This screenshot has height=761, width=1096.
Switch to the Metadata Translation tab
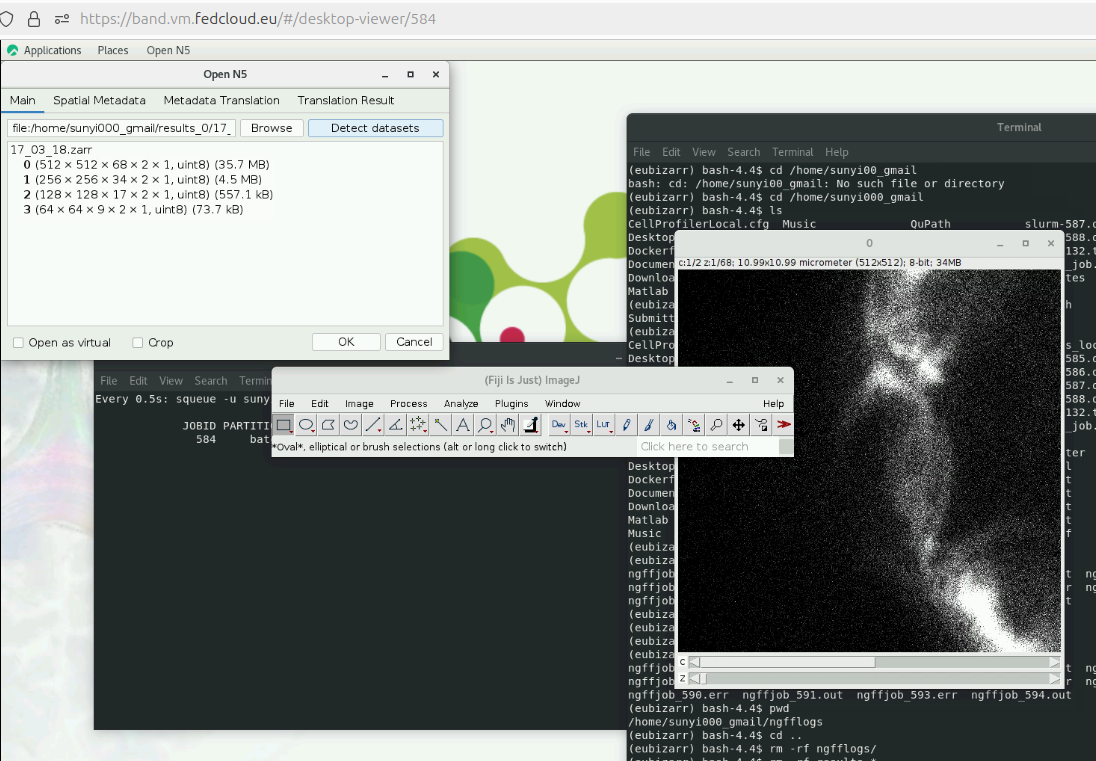point(222,100)
